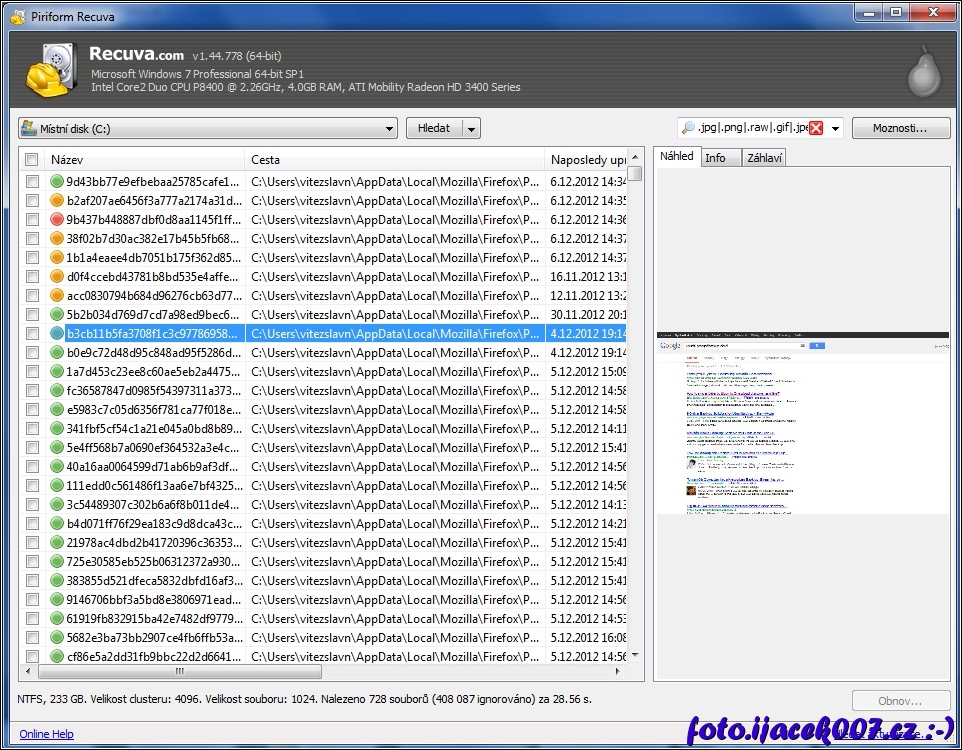Click the Moznosti... button

(901, 128)
